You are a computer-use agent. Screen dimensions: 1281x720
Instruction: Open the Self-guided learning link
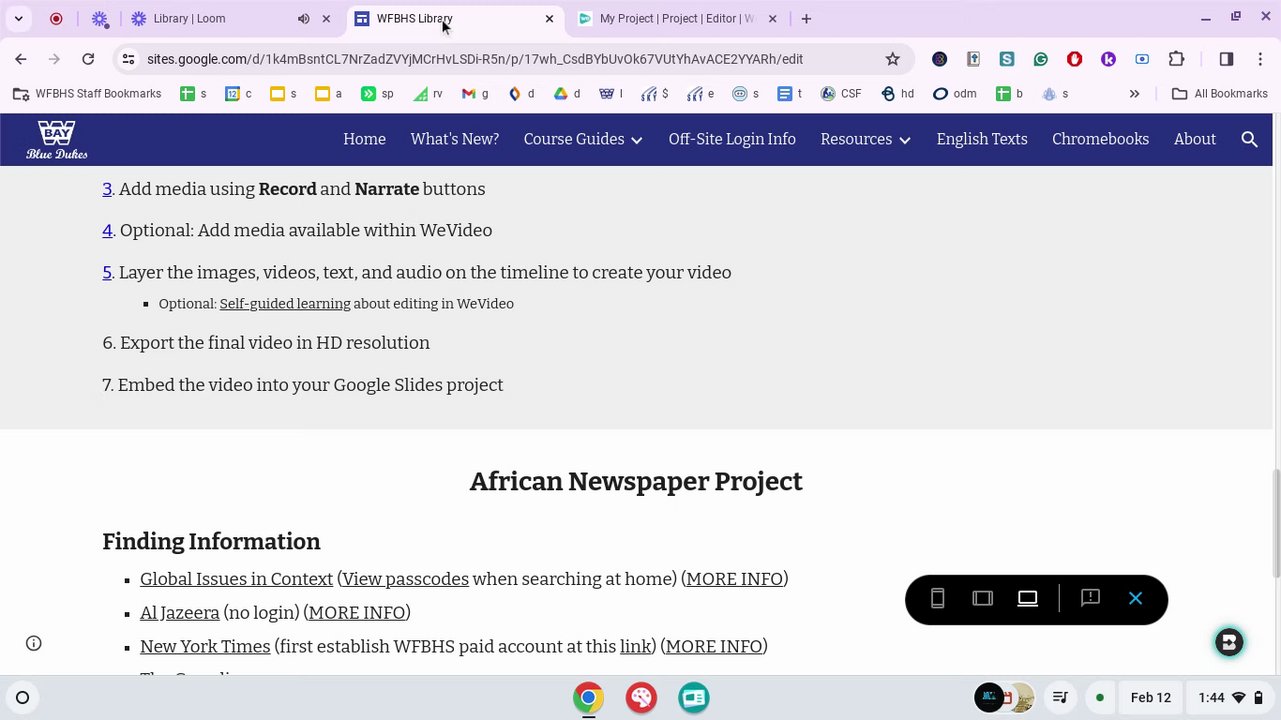point(285,304)
